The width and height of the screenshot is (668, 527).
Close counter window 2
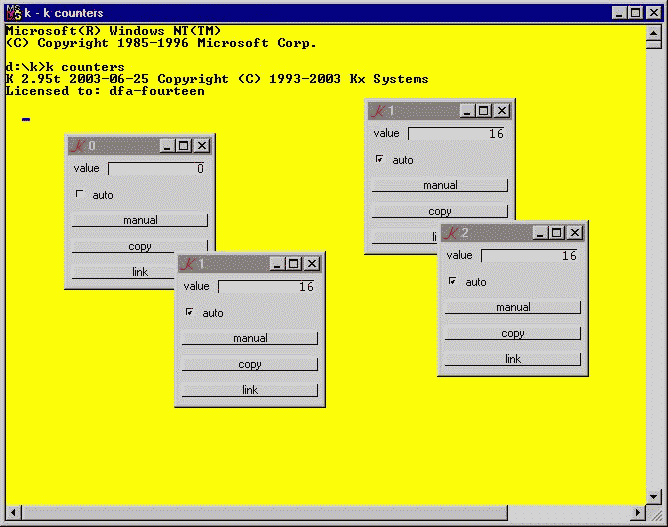tap(575, 233)
